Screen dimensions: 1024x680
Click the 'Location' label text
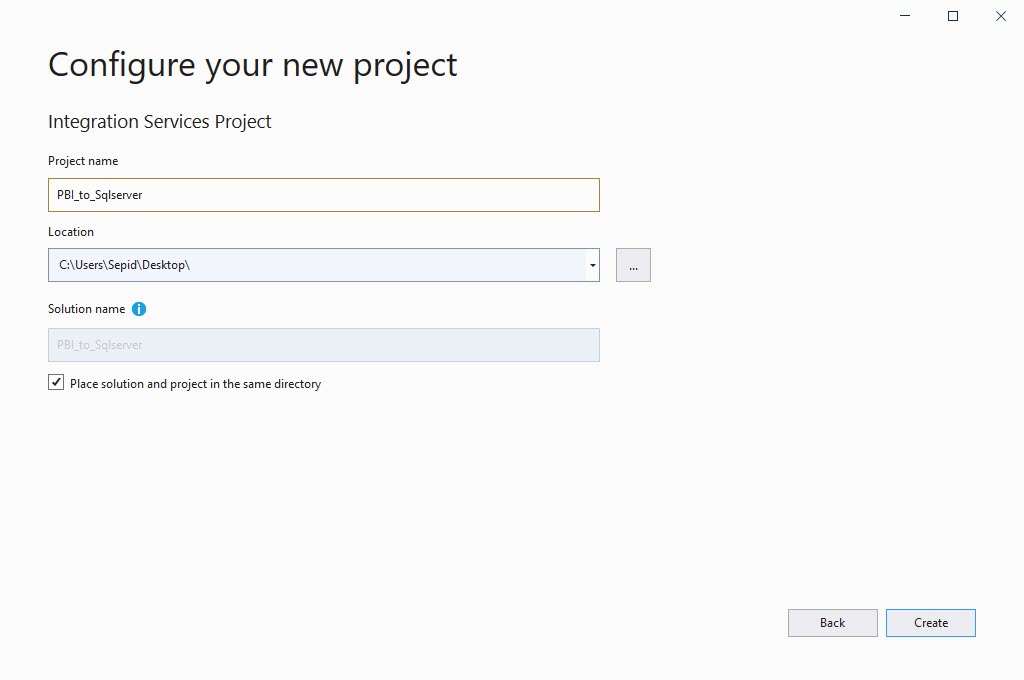coord(71,232)
